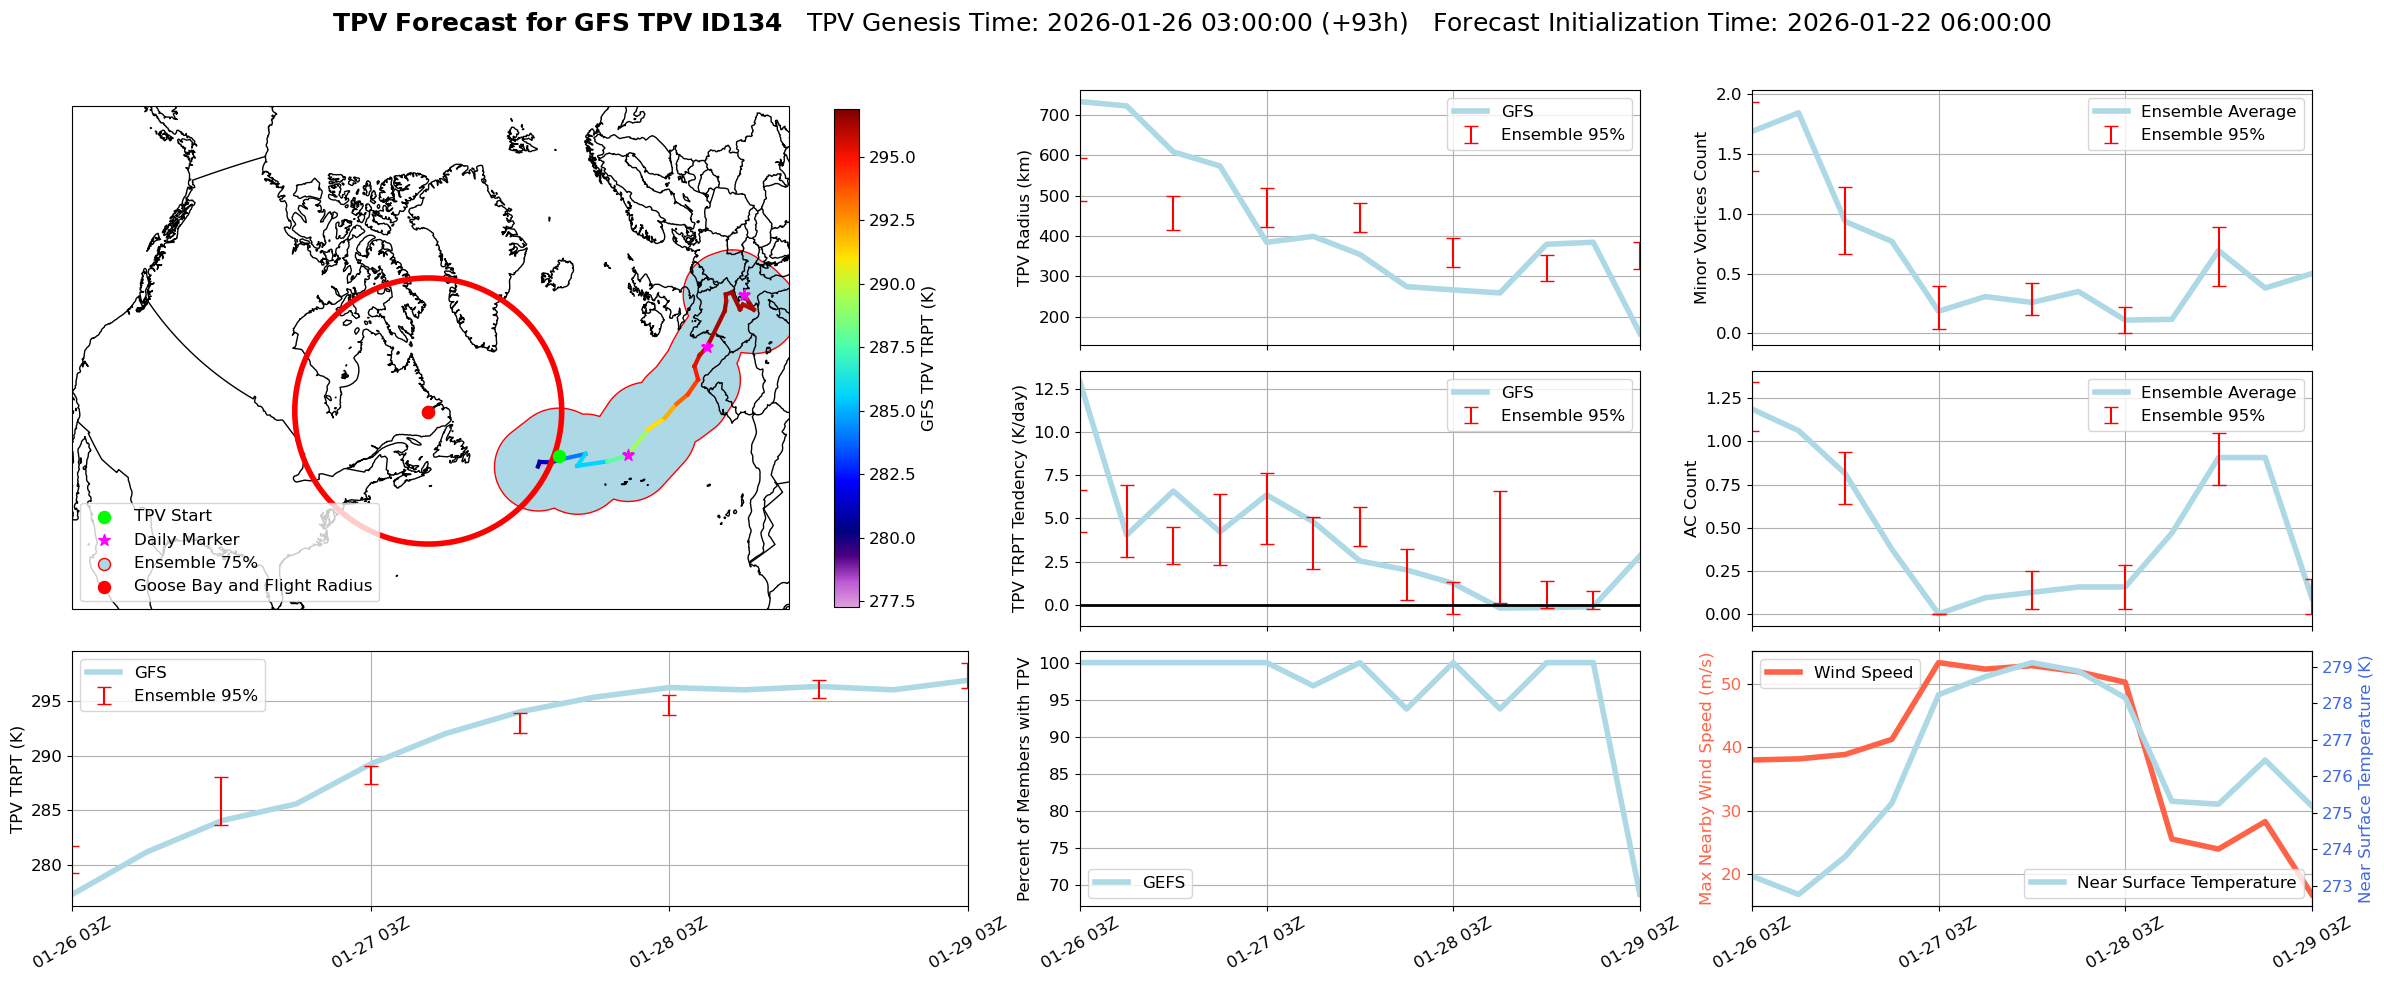2384x982 pixels.
Task: Select the Ensemble 75% marker in map legend
Action: 104,563
